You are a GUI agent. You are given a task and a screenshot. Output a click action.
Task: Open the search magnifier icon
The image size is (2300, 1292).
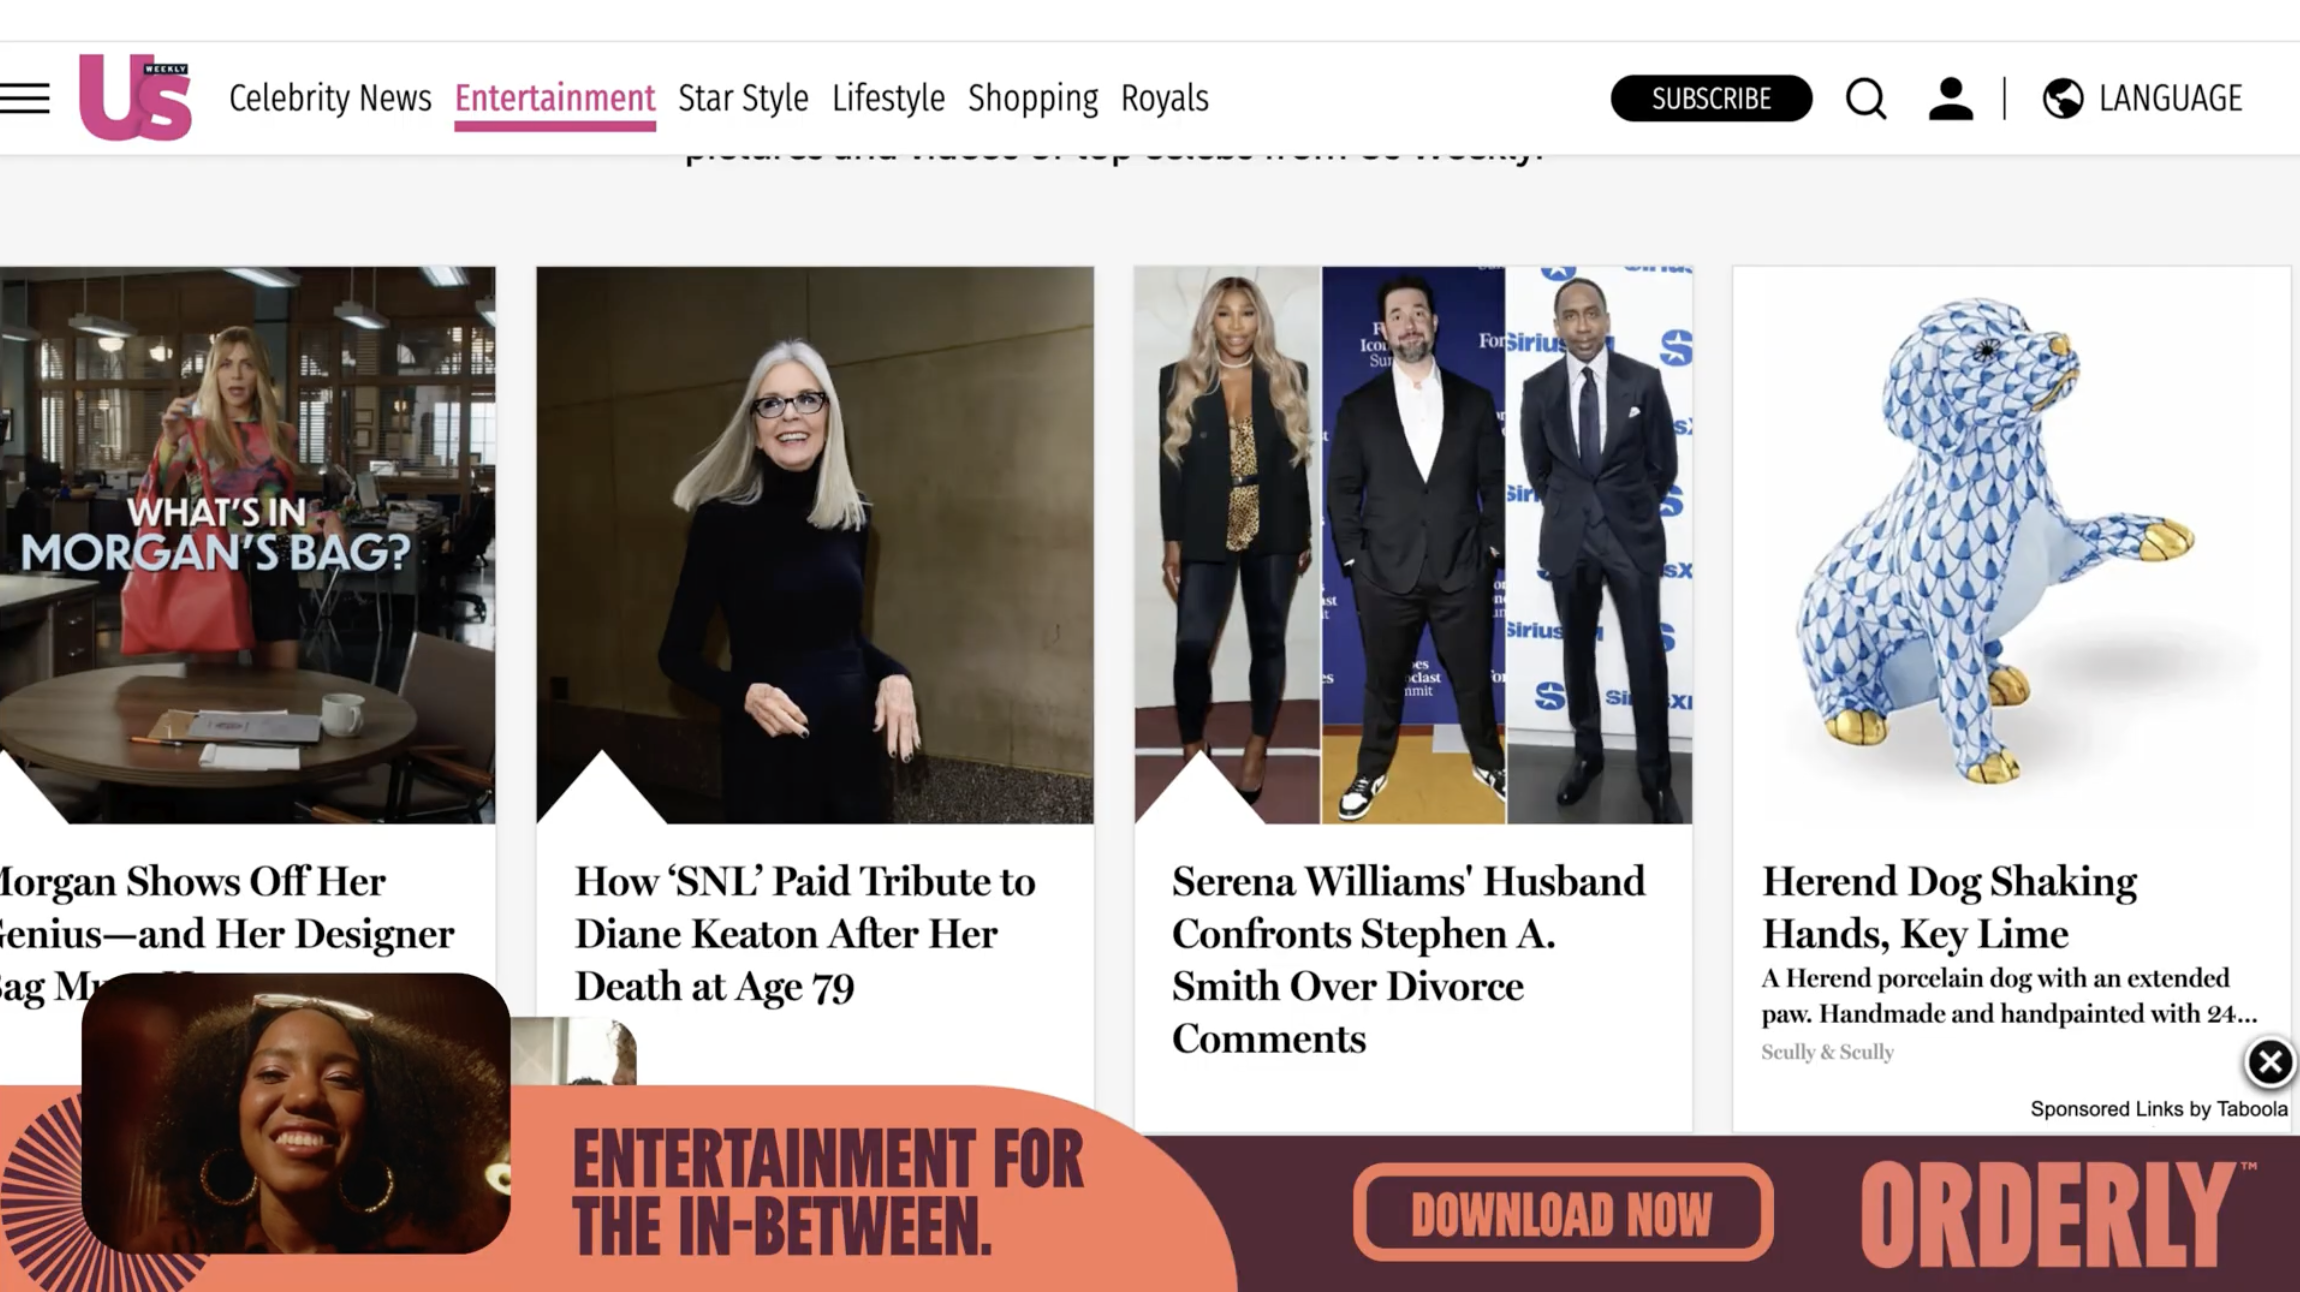[1866, 98]
